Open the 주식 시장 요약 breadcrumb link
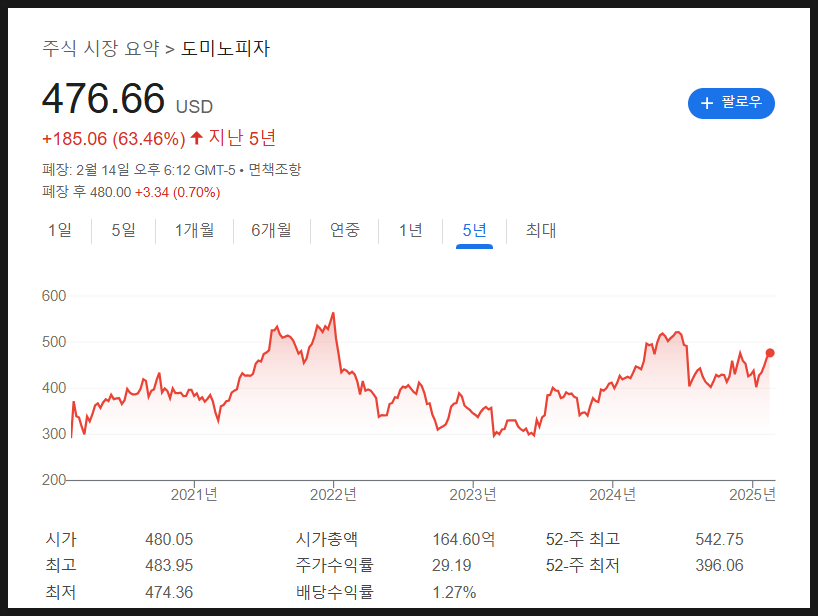 click(101, 49)
